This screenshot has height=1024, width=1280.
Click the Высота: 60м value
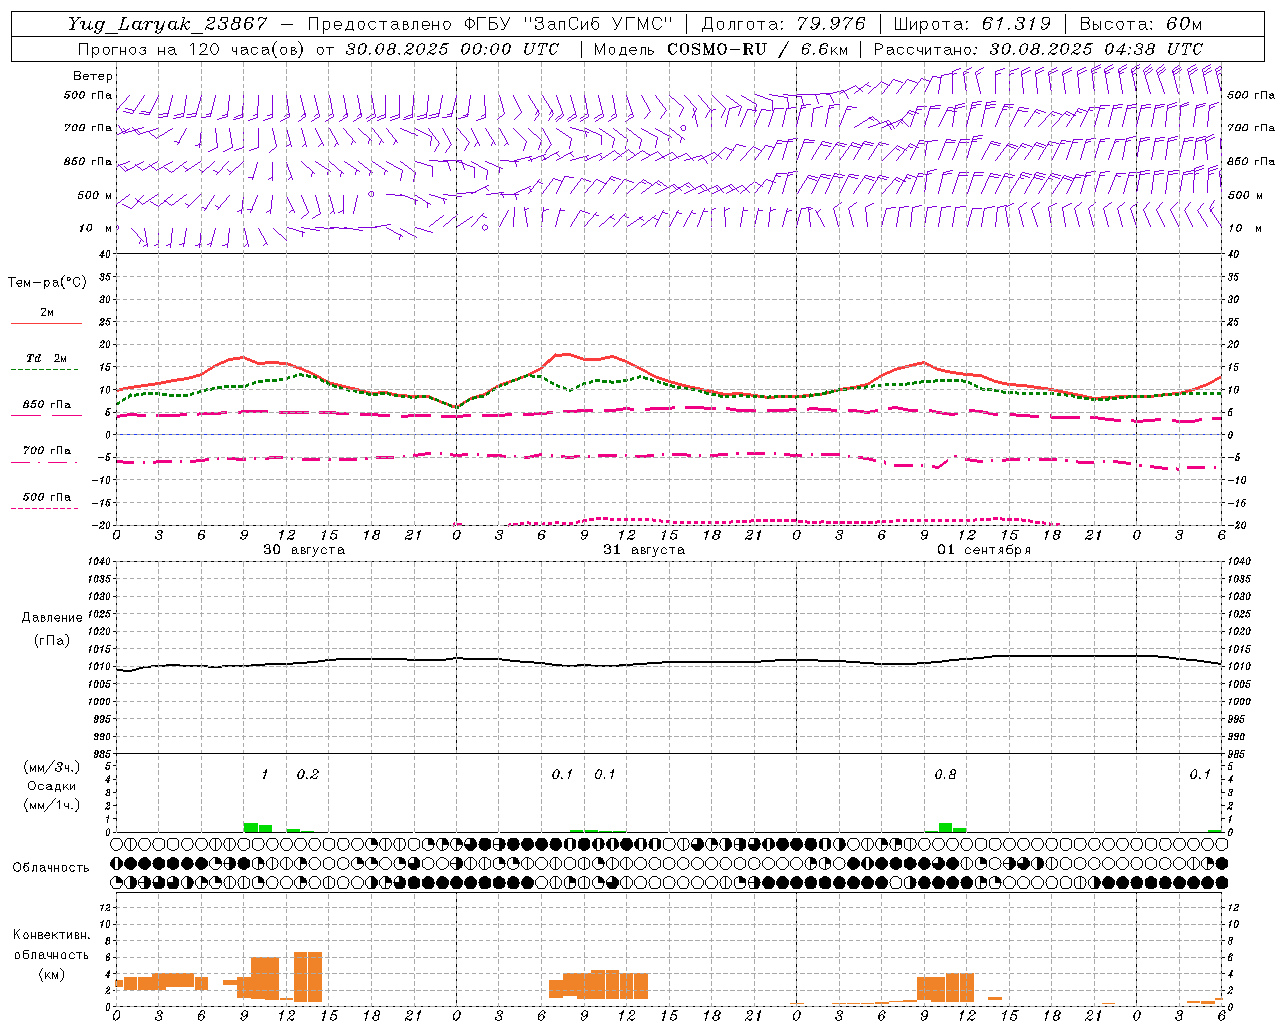click(1140, 24)
